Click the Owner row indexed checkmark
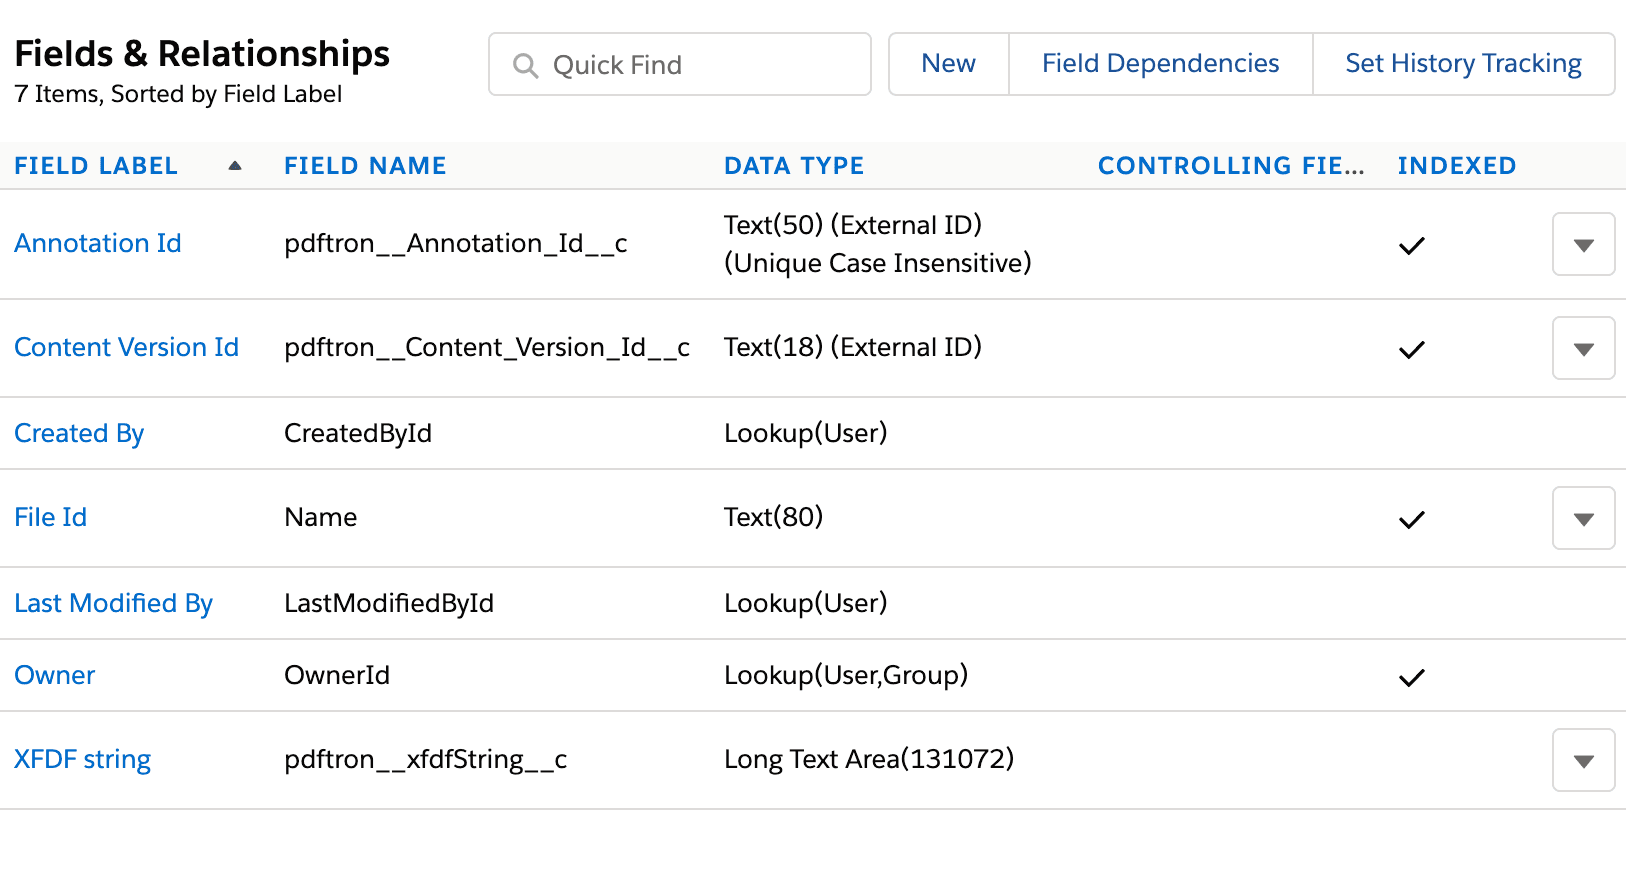Viewport: 1626px width, 892px height. [x=1411, y=678]
